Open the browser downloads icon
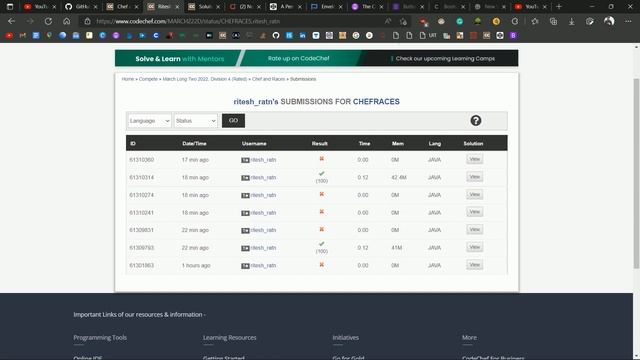The width and height of the screenshot is (640, 360). point(571,21)
